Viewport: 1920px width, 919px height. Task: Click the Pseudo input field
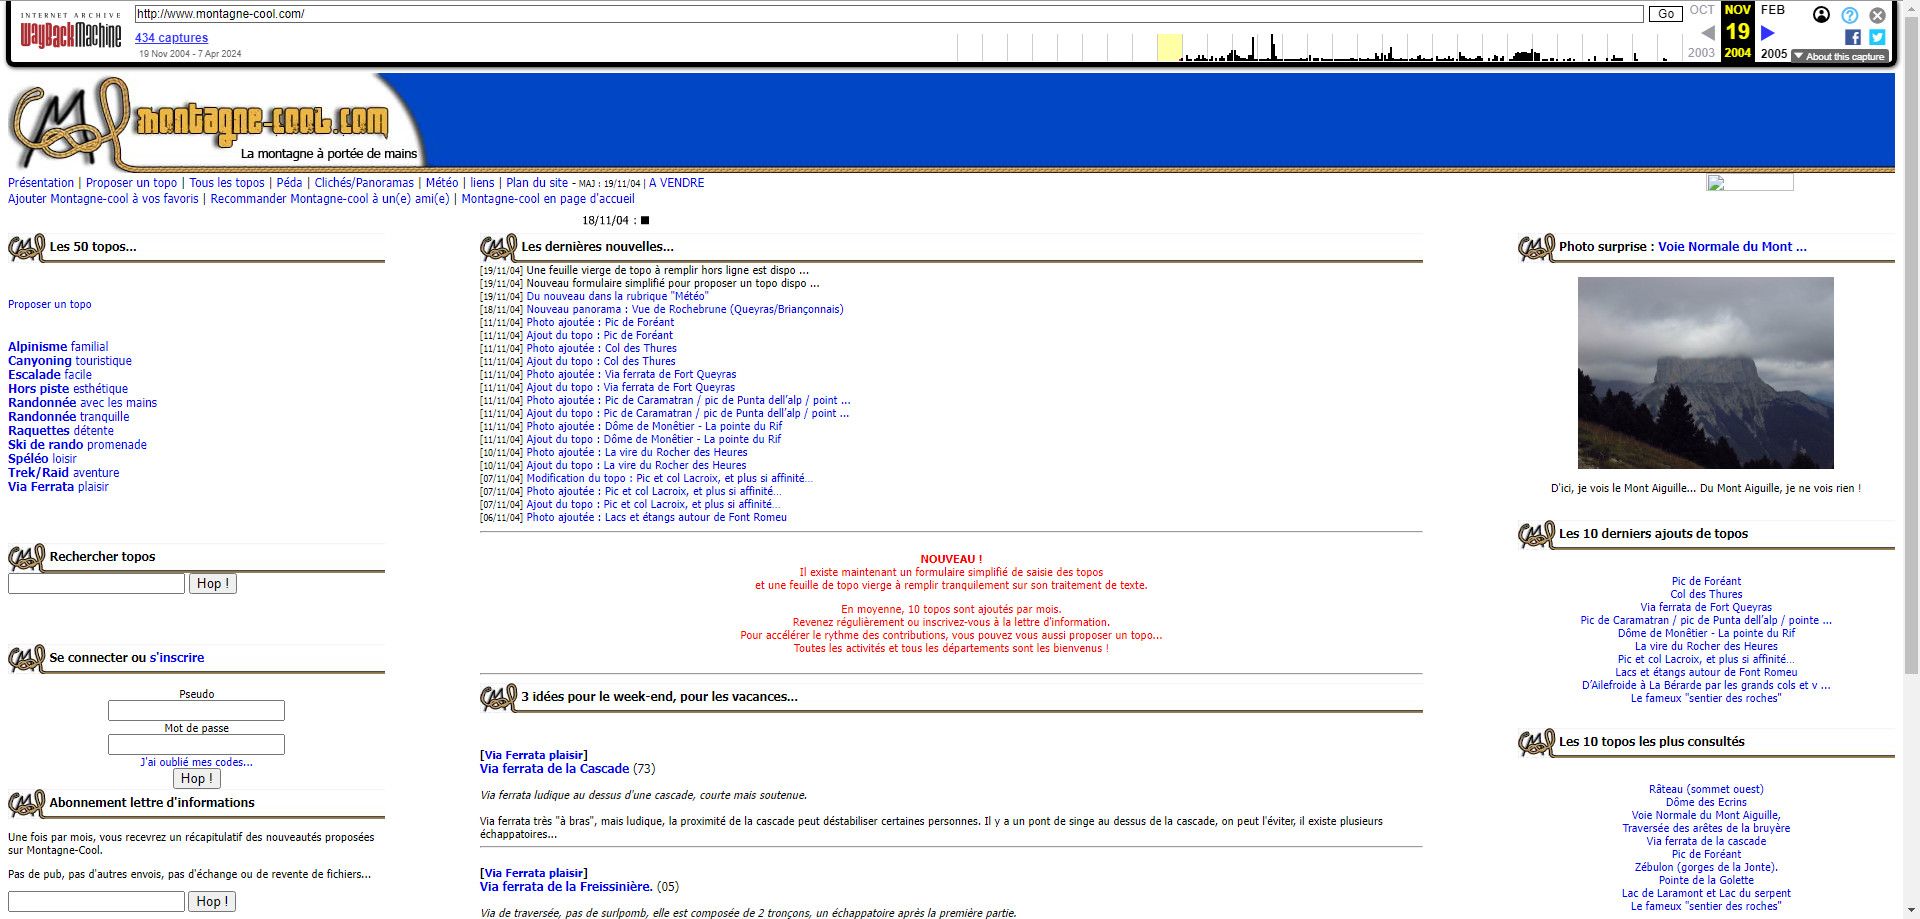tap(196, 710)
